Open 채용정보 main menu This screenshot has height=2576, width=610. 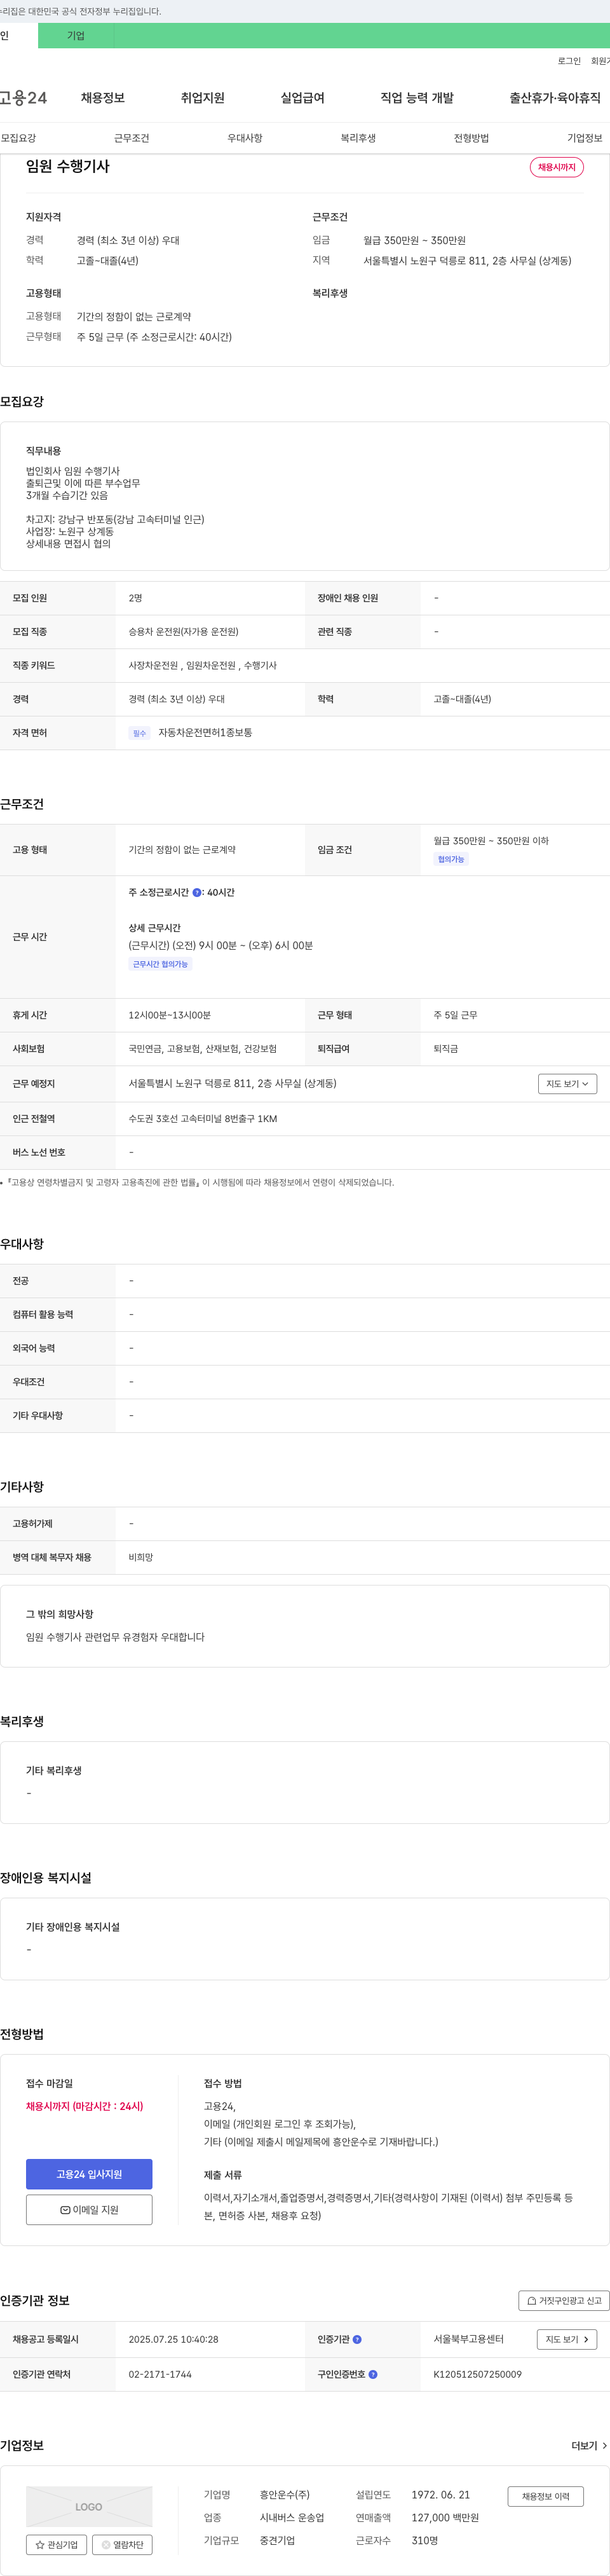coord(103,98)
